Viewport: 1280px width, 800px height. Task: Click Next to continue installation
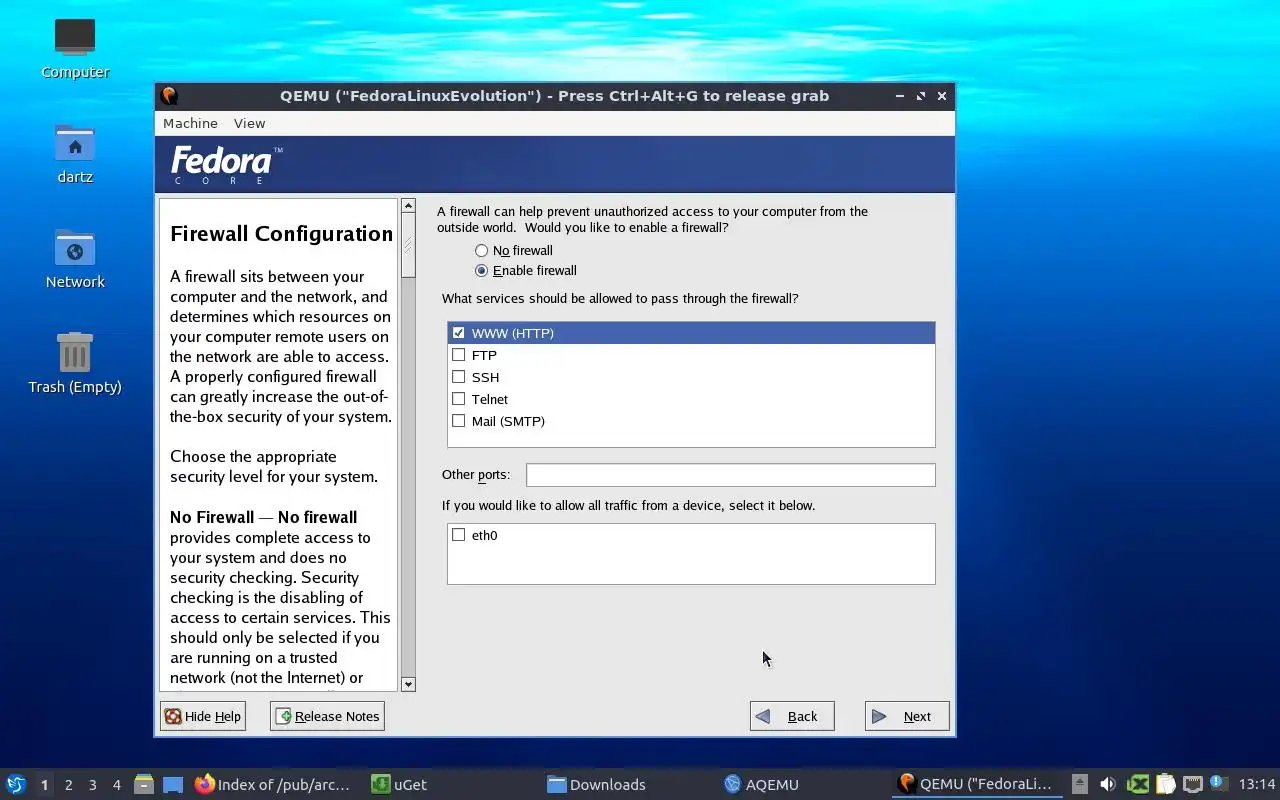tap(907, 716)
